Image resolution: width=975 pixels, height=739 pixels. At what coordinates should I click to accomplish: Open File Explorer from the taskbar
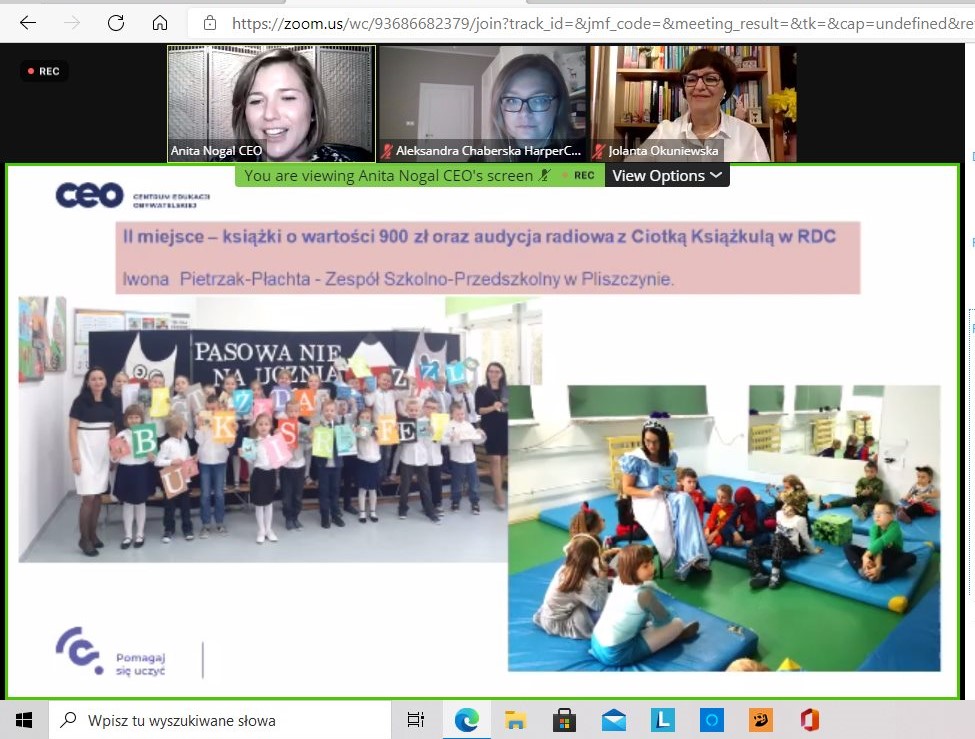point(515,720)
